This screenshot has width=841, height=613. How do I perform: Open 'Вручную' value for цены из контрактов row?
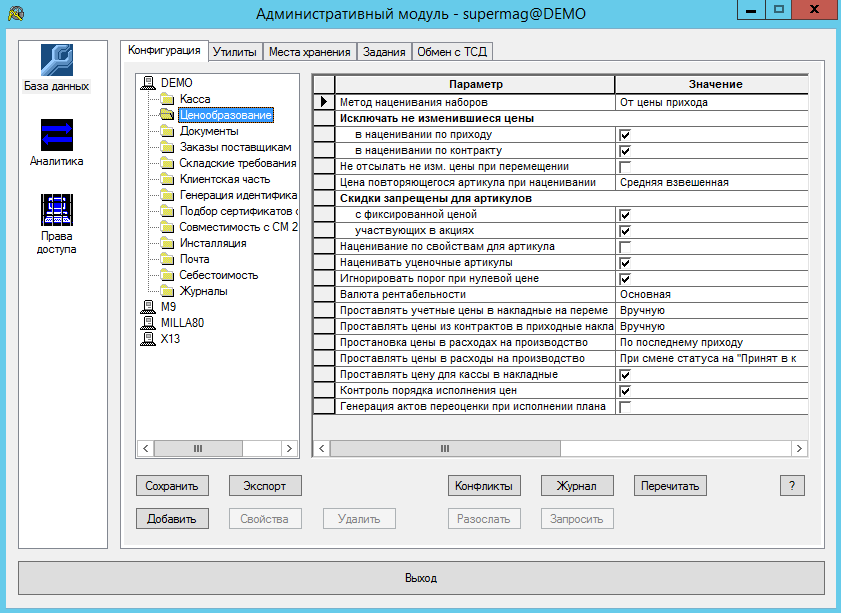(712, 327)
